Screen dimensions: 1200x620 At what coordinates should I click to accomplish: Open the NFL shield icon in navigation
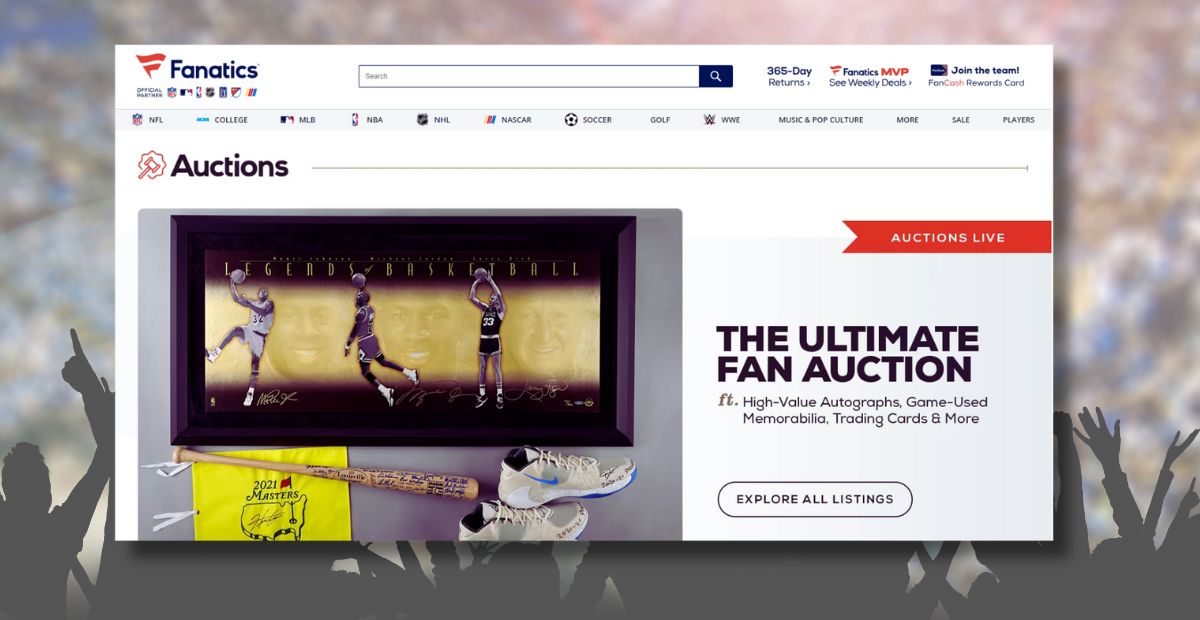pos(138,120)
